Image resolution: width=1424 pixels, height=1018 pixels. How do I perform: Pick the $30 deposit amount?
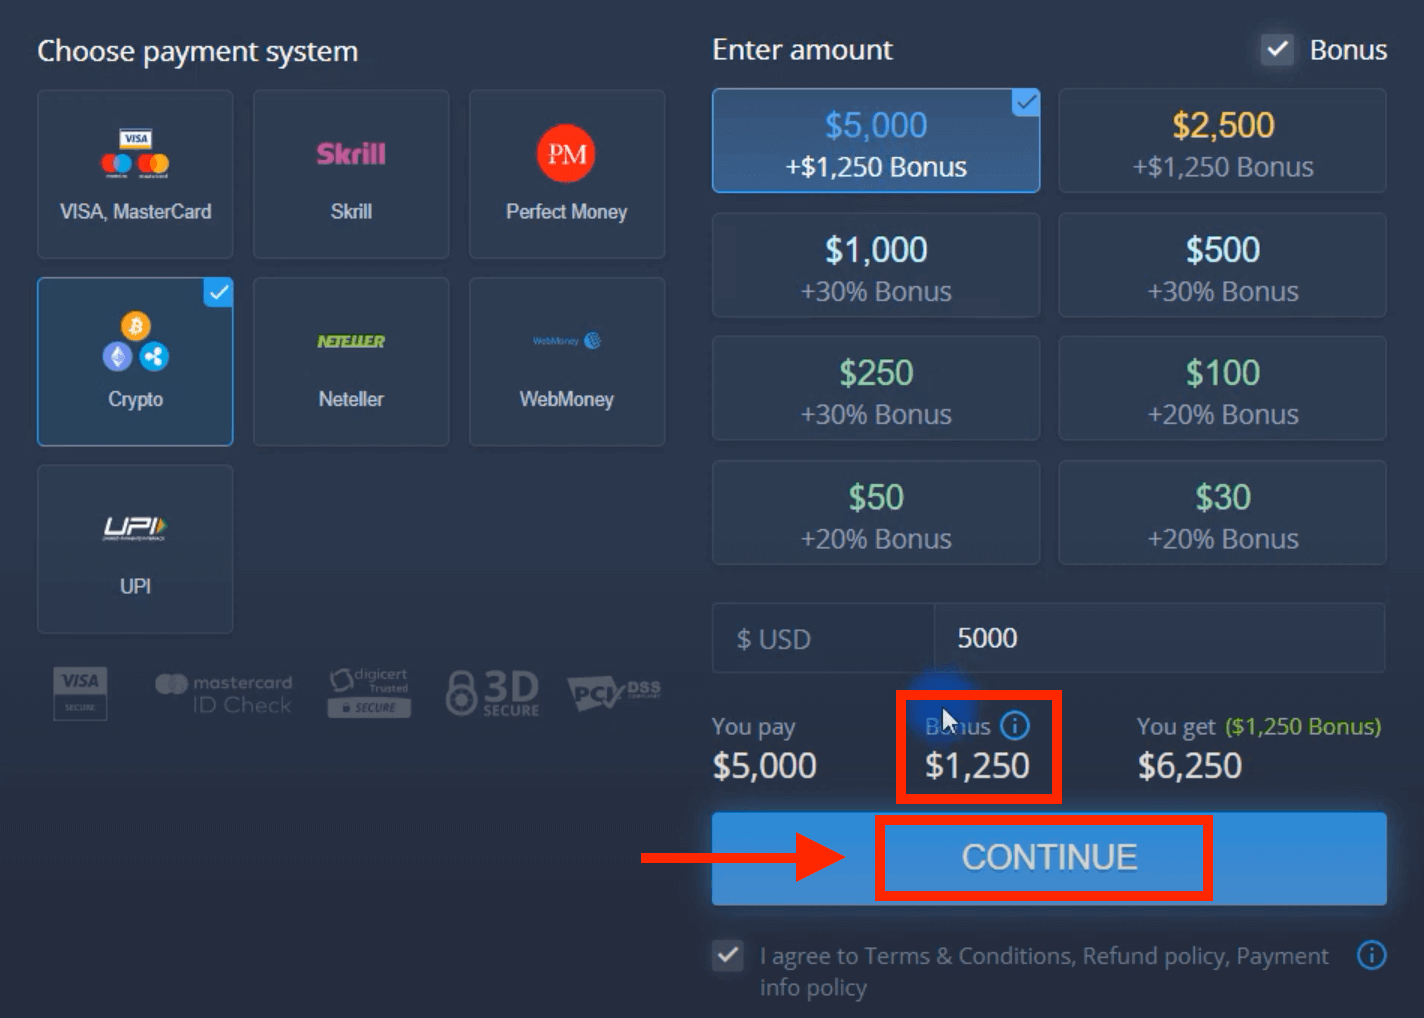[x=1221, y=513]
